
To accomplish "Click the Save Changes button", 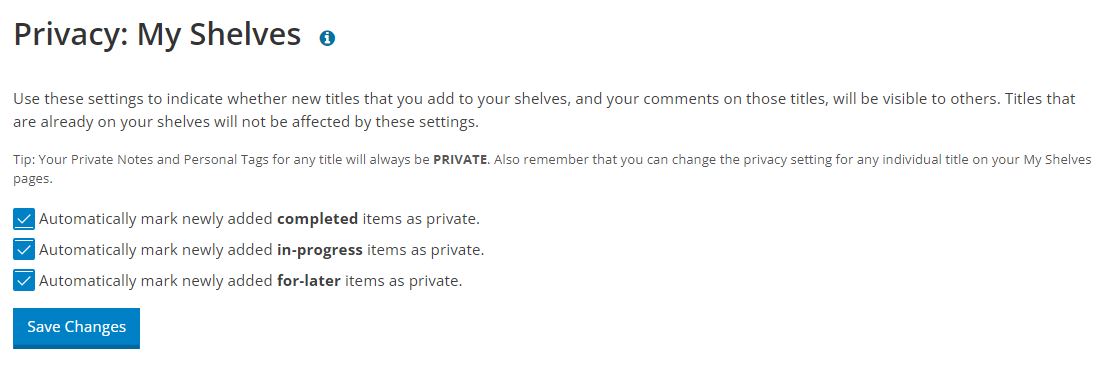I will point(76,327).
